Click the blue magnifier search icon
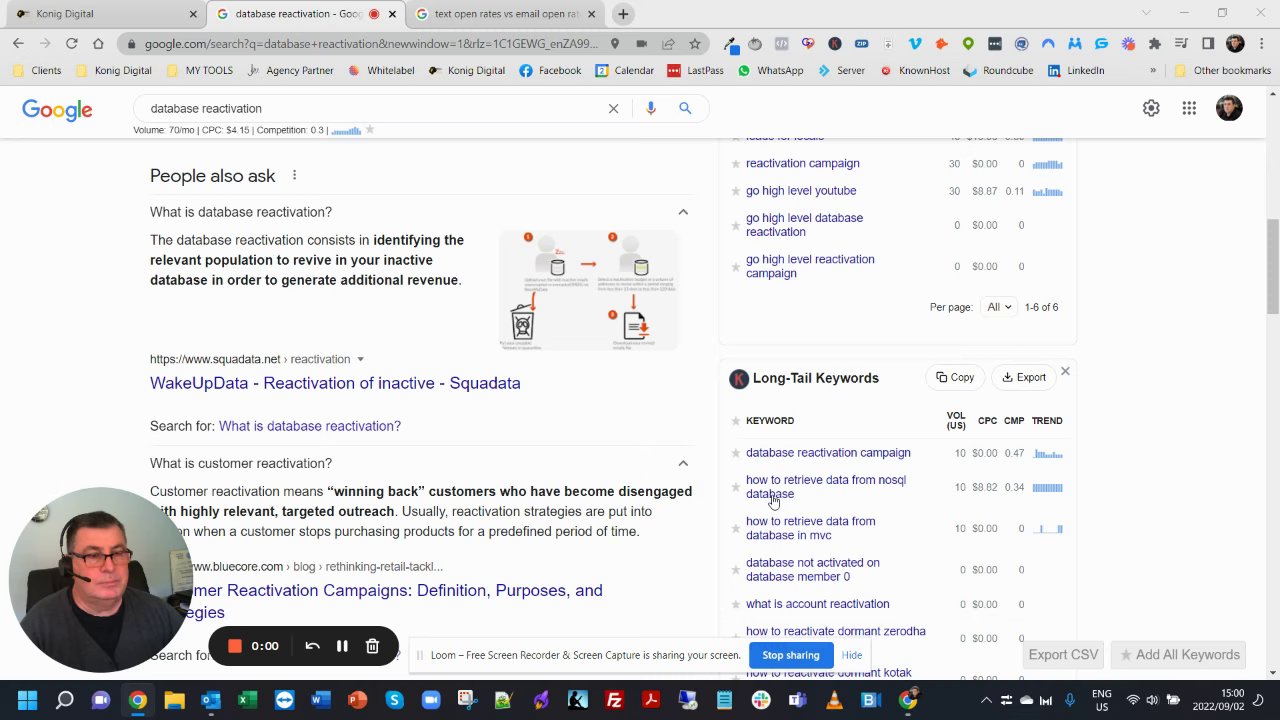Viewport: 1280px width, 720px height. point(685,108)
